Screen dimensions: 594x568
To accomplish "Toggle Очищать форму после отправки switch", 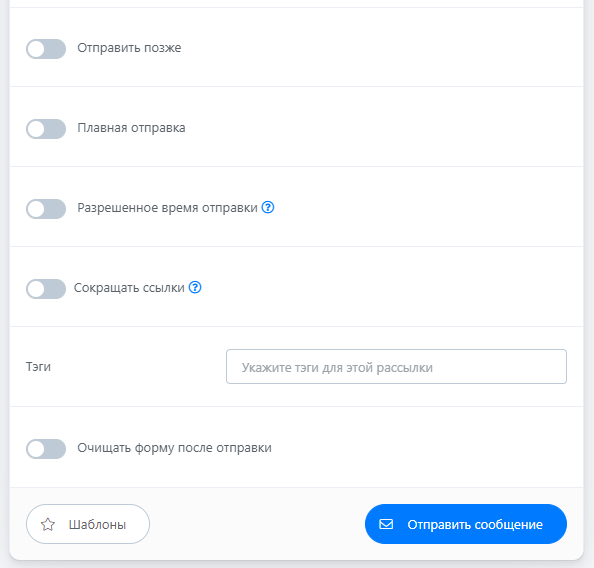I will pos(46,449).
